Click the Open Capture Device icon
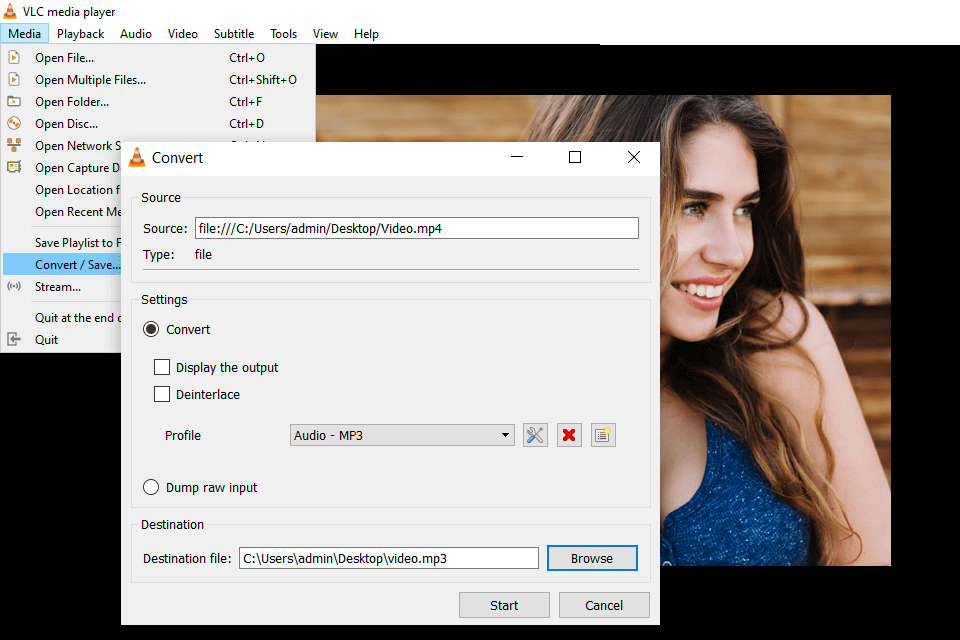The height and width of the screenshot is (640, 960). click(x=14, y=167)
